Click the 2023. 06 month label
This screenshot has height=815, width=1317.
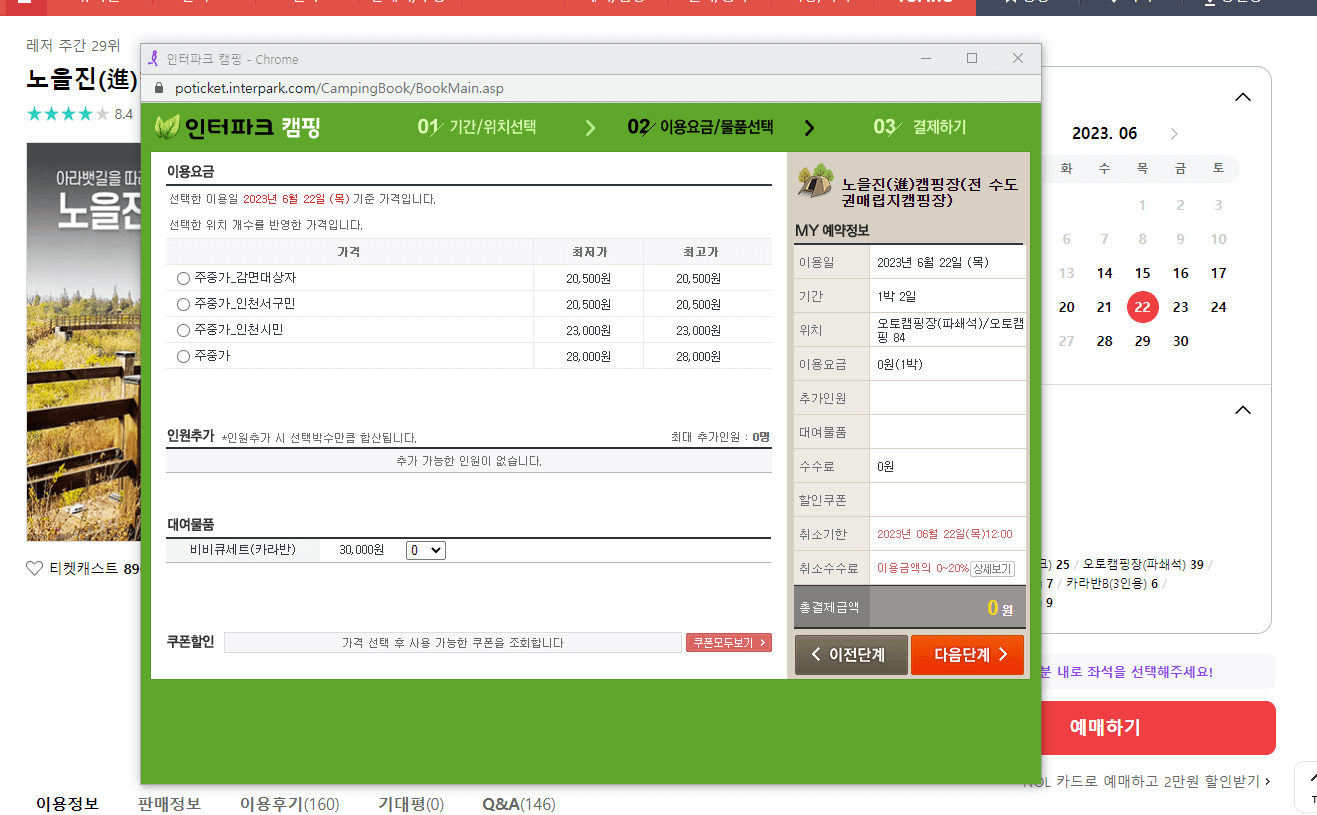click(x=1104, y=134)
